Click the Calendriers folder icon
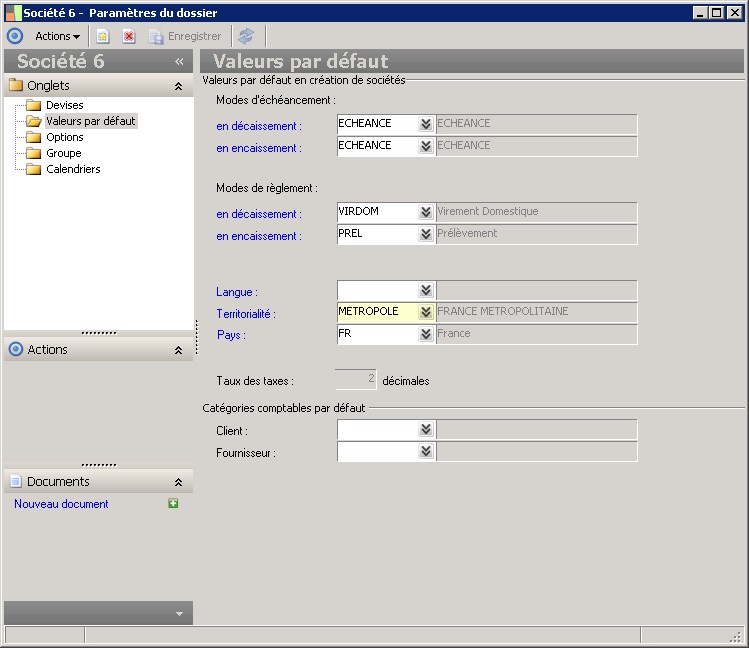The height and width of the screenshot is (648, 749). pos(33,169)
